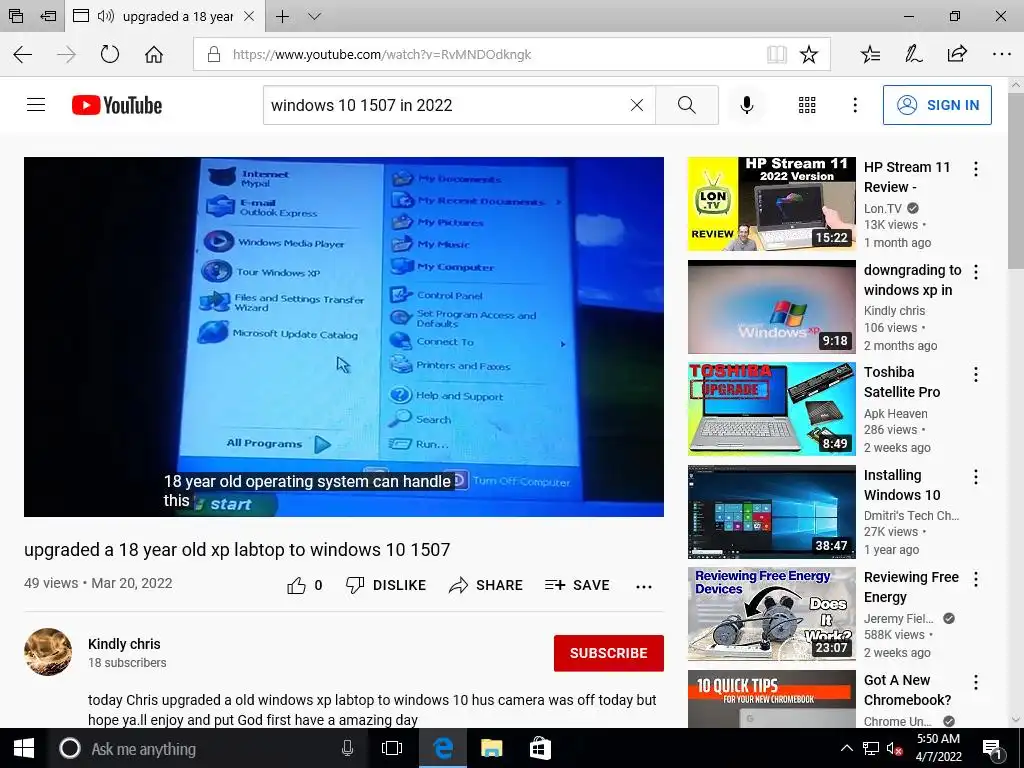Open the YouTube hamburger guide menu
Screen dimensions: 1024x768
36,104
